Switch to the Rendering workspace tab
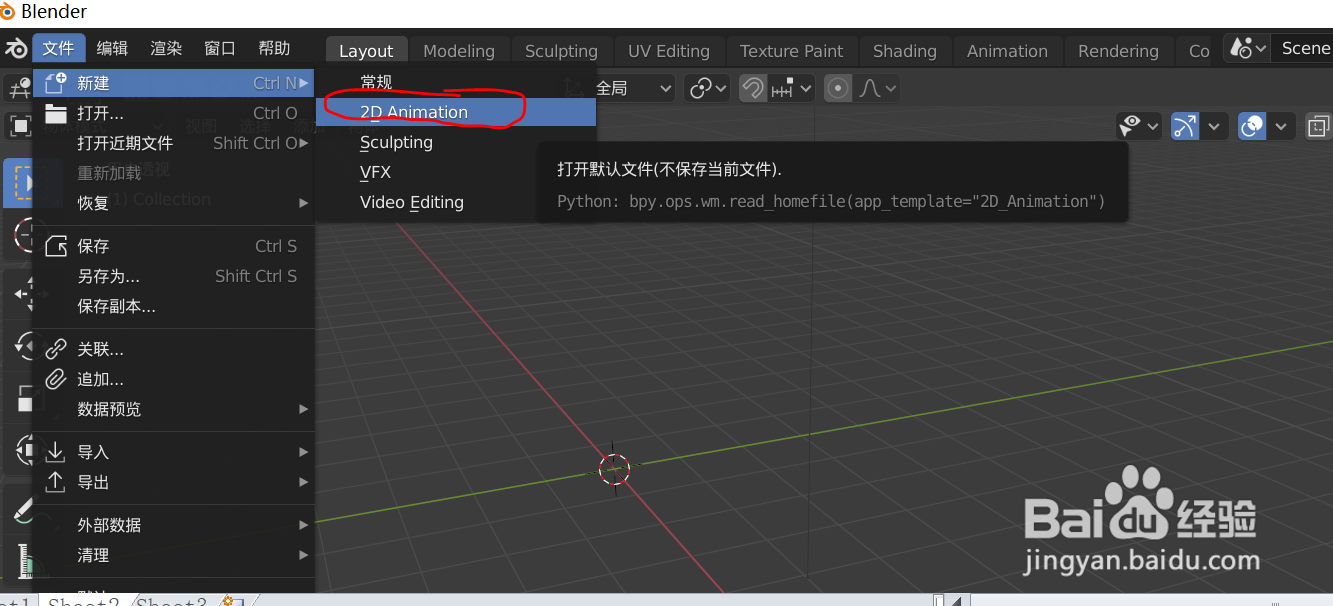Viewport: 1333px width, 606px height. tap(1118, 50)
